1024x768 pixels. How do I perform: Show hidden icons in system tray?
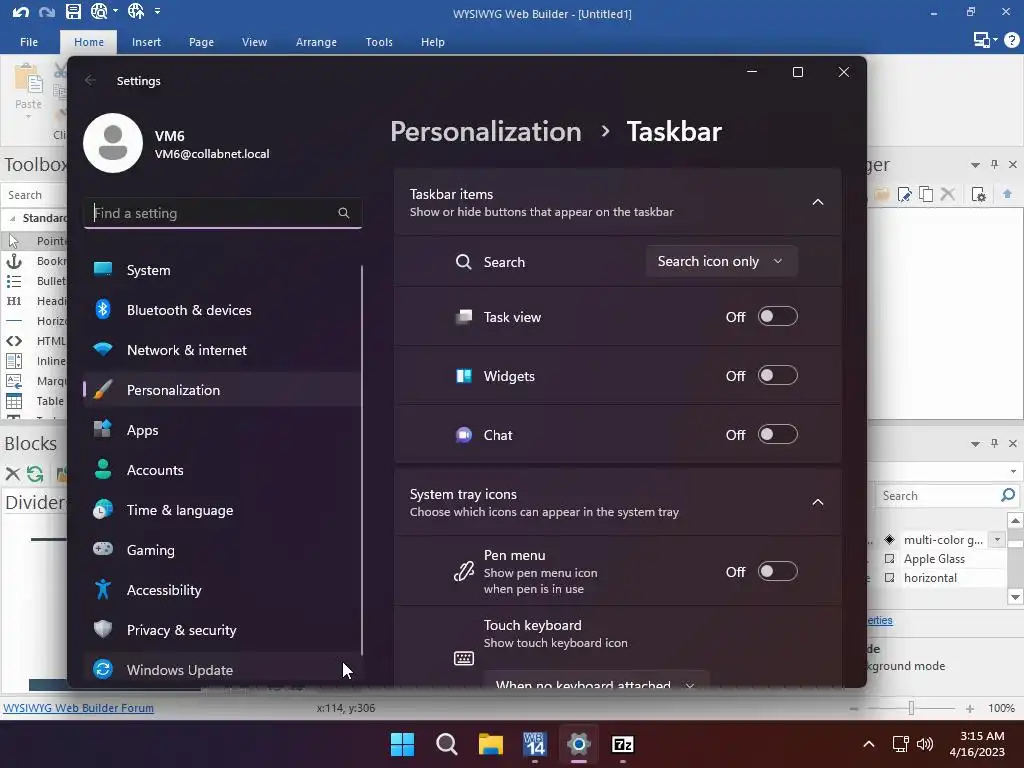tap(869, 744)
